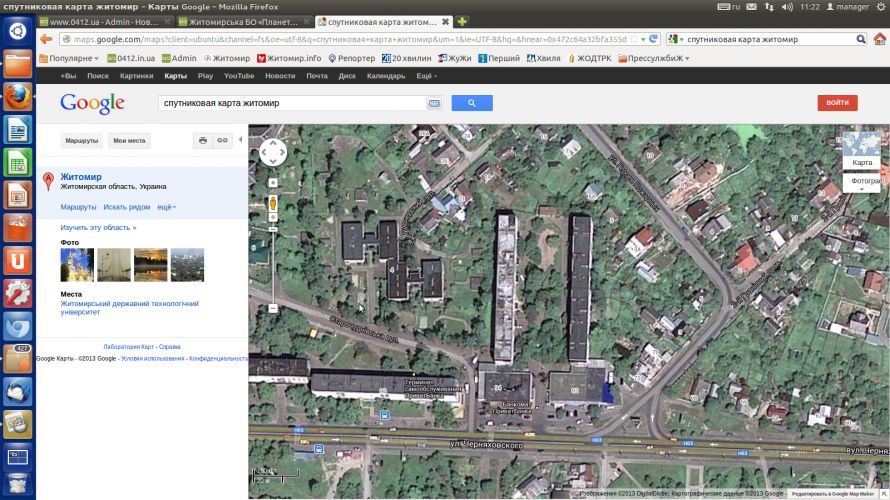Click Искать рядом link
890x500 pixels.
point(127,207)
